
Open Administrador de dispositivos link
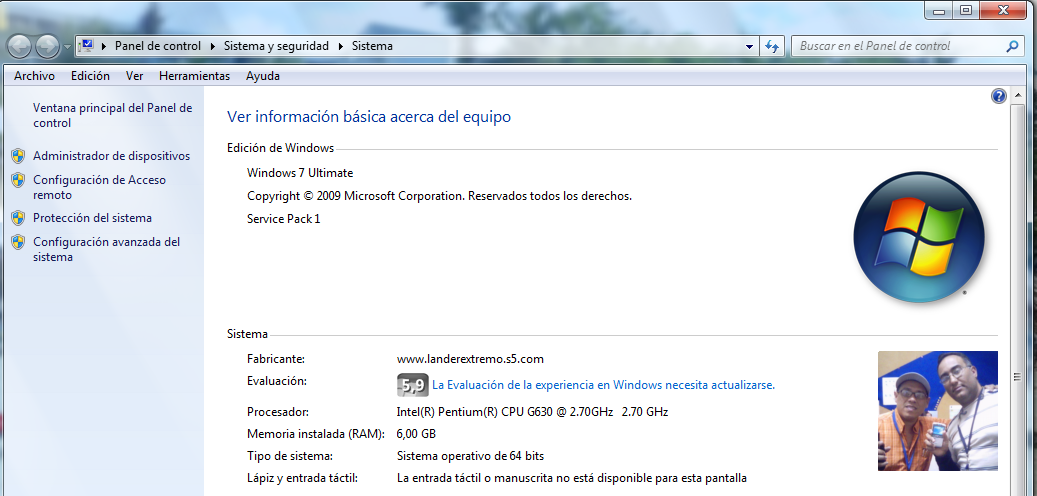click(x=111, y=156)
